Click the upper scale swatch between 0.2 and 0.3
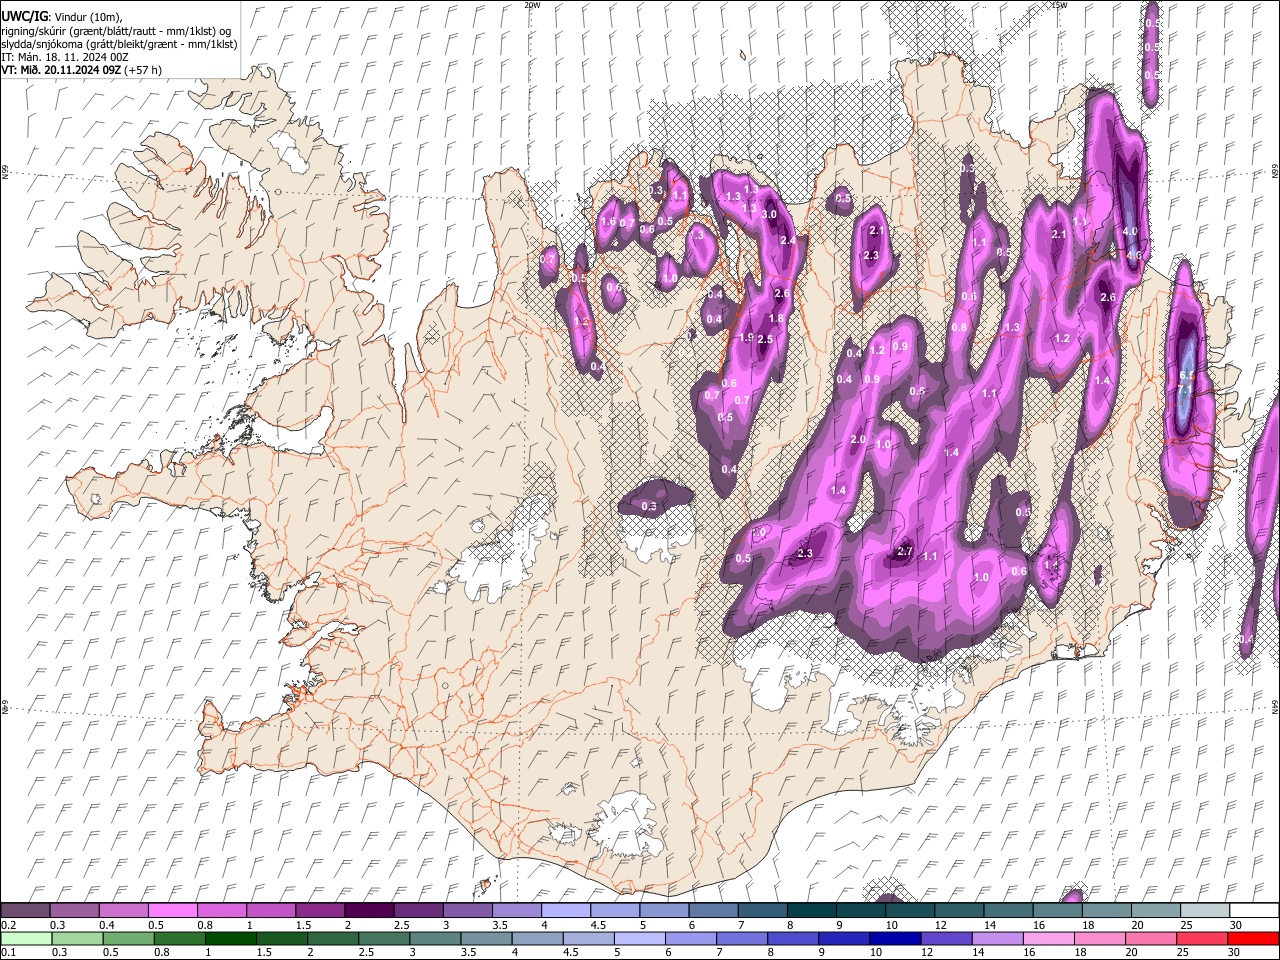Image resolution: width=1280 pixels, height=960 pixels. (26, 910)
